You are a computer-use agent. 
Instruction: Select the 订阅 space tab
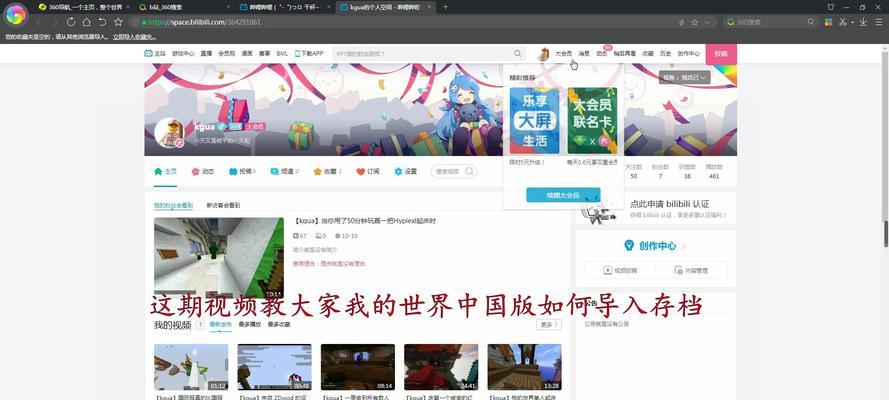pos(367,171)
